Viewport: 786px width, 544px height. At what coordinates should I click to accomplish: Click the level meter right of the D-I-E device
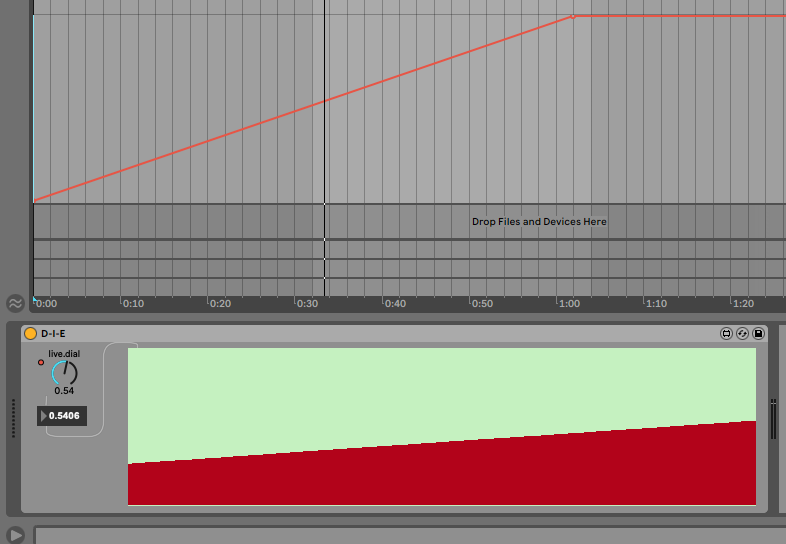click(773, 421)
